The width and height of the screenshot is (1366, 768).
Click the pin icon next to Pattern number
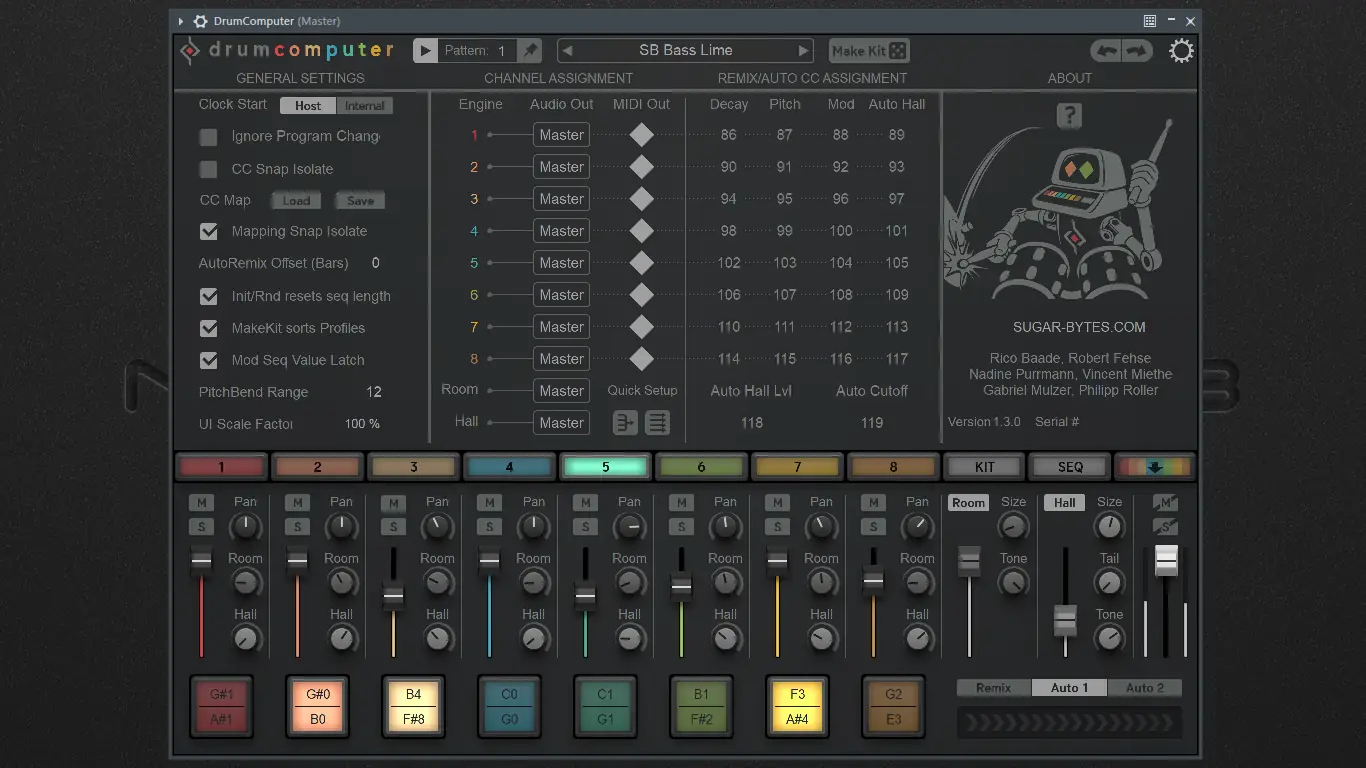(531, 50)
